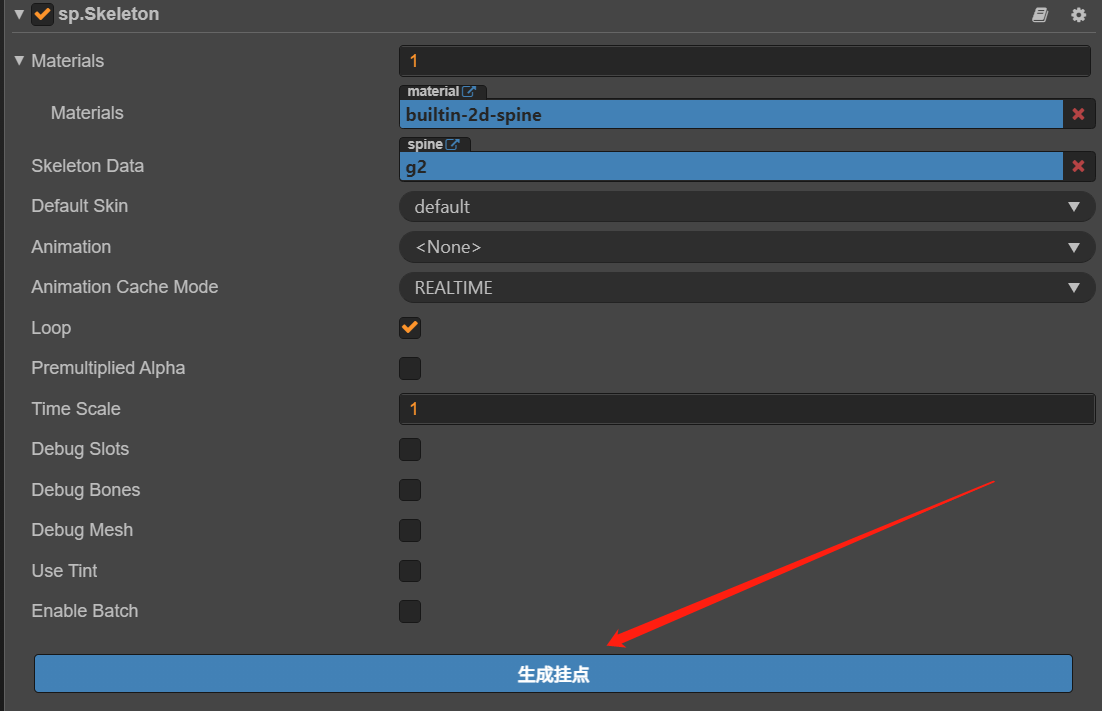Turn on Debug Bones
This screenshot has height=711, width=1102.
(x=410, y=490)
